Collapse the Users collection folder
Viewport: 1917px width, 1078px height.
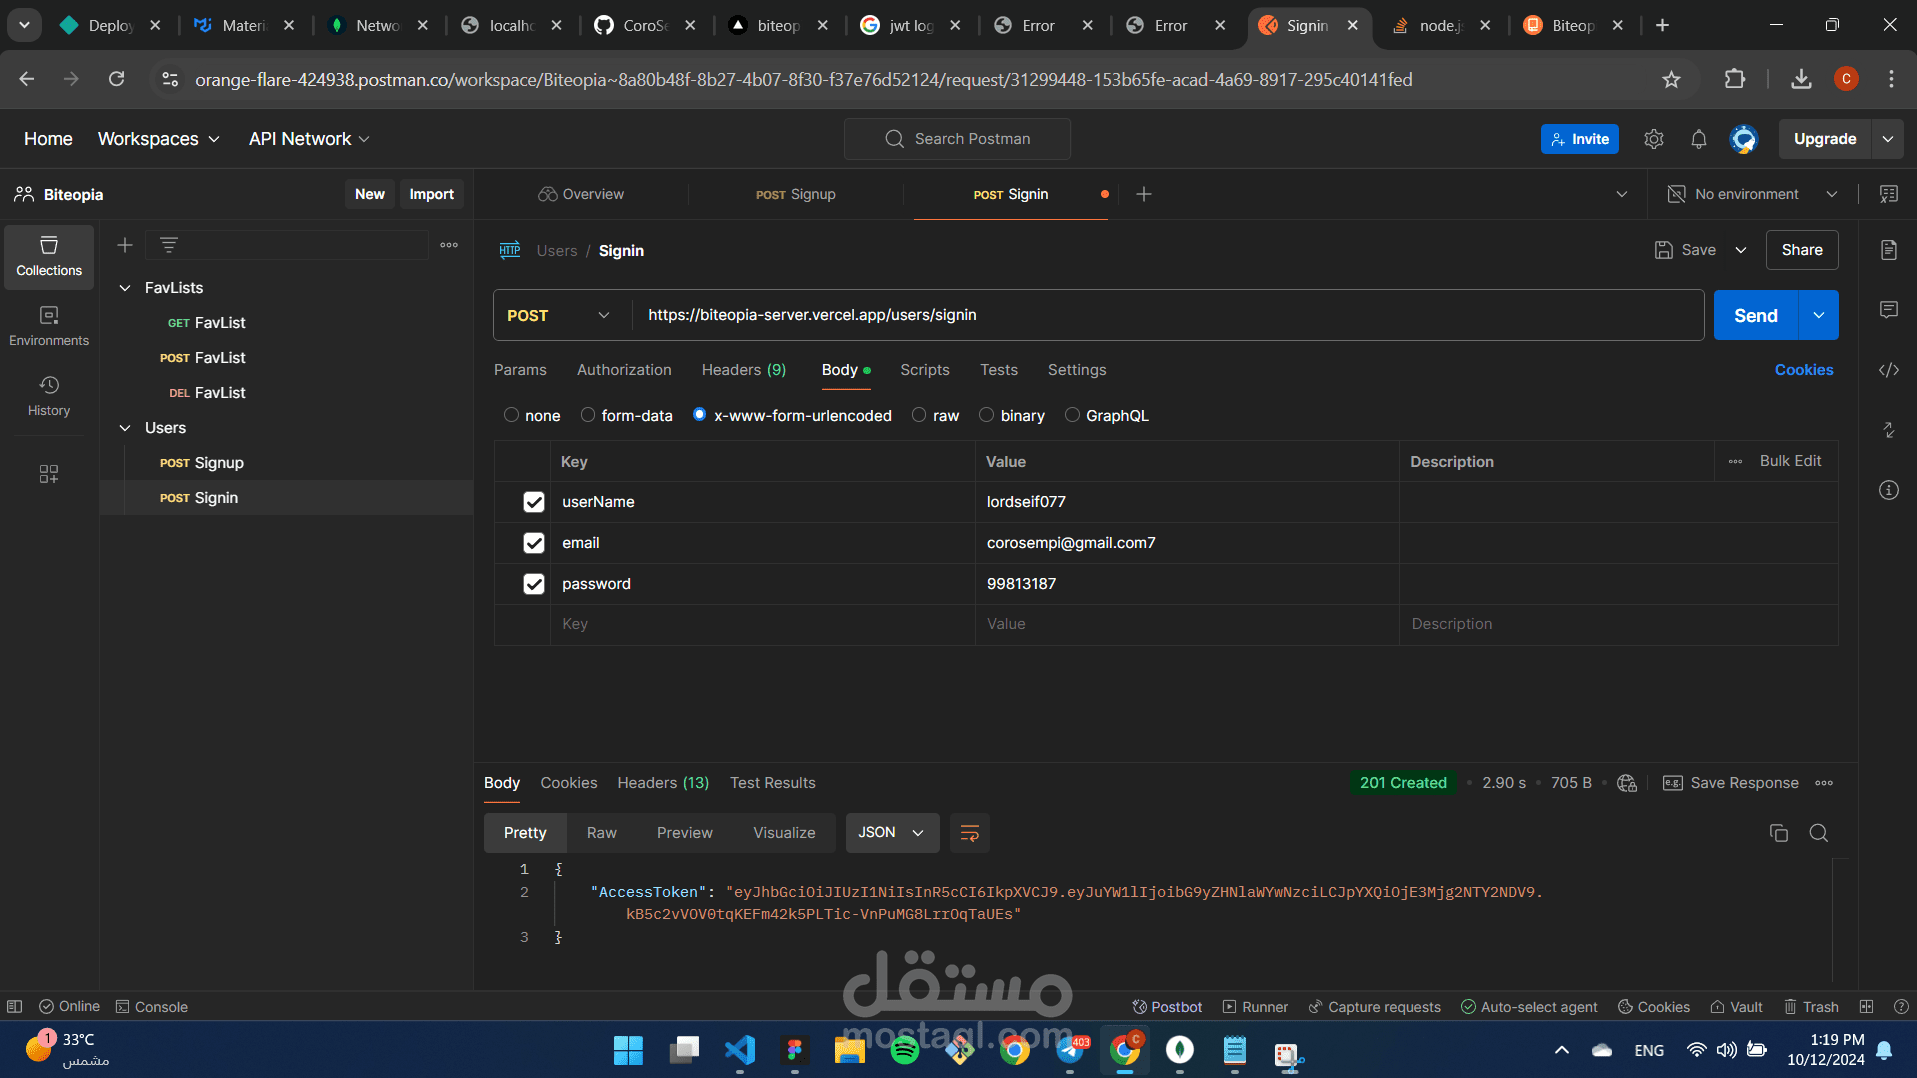pyautogui.click(x=125, y=428)
